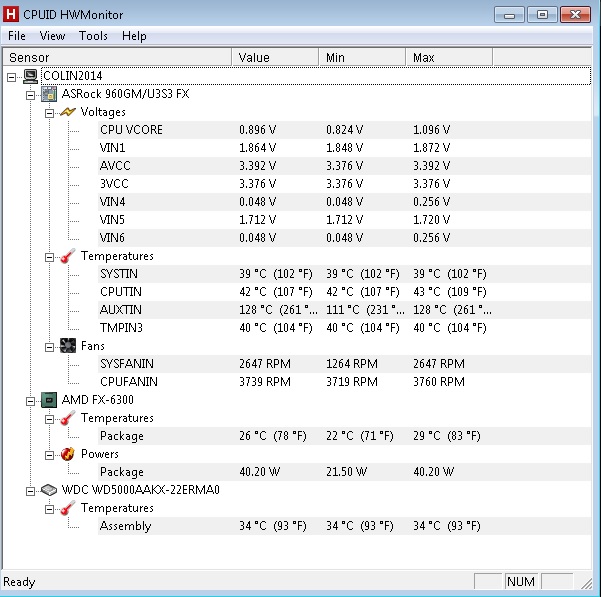601x597 pixels.
Task: Select the AVCC sensor row
Action: point(344,166)
